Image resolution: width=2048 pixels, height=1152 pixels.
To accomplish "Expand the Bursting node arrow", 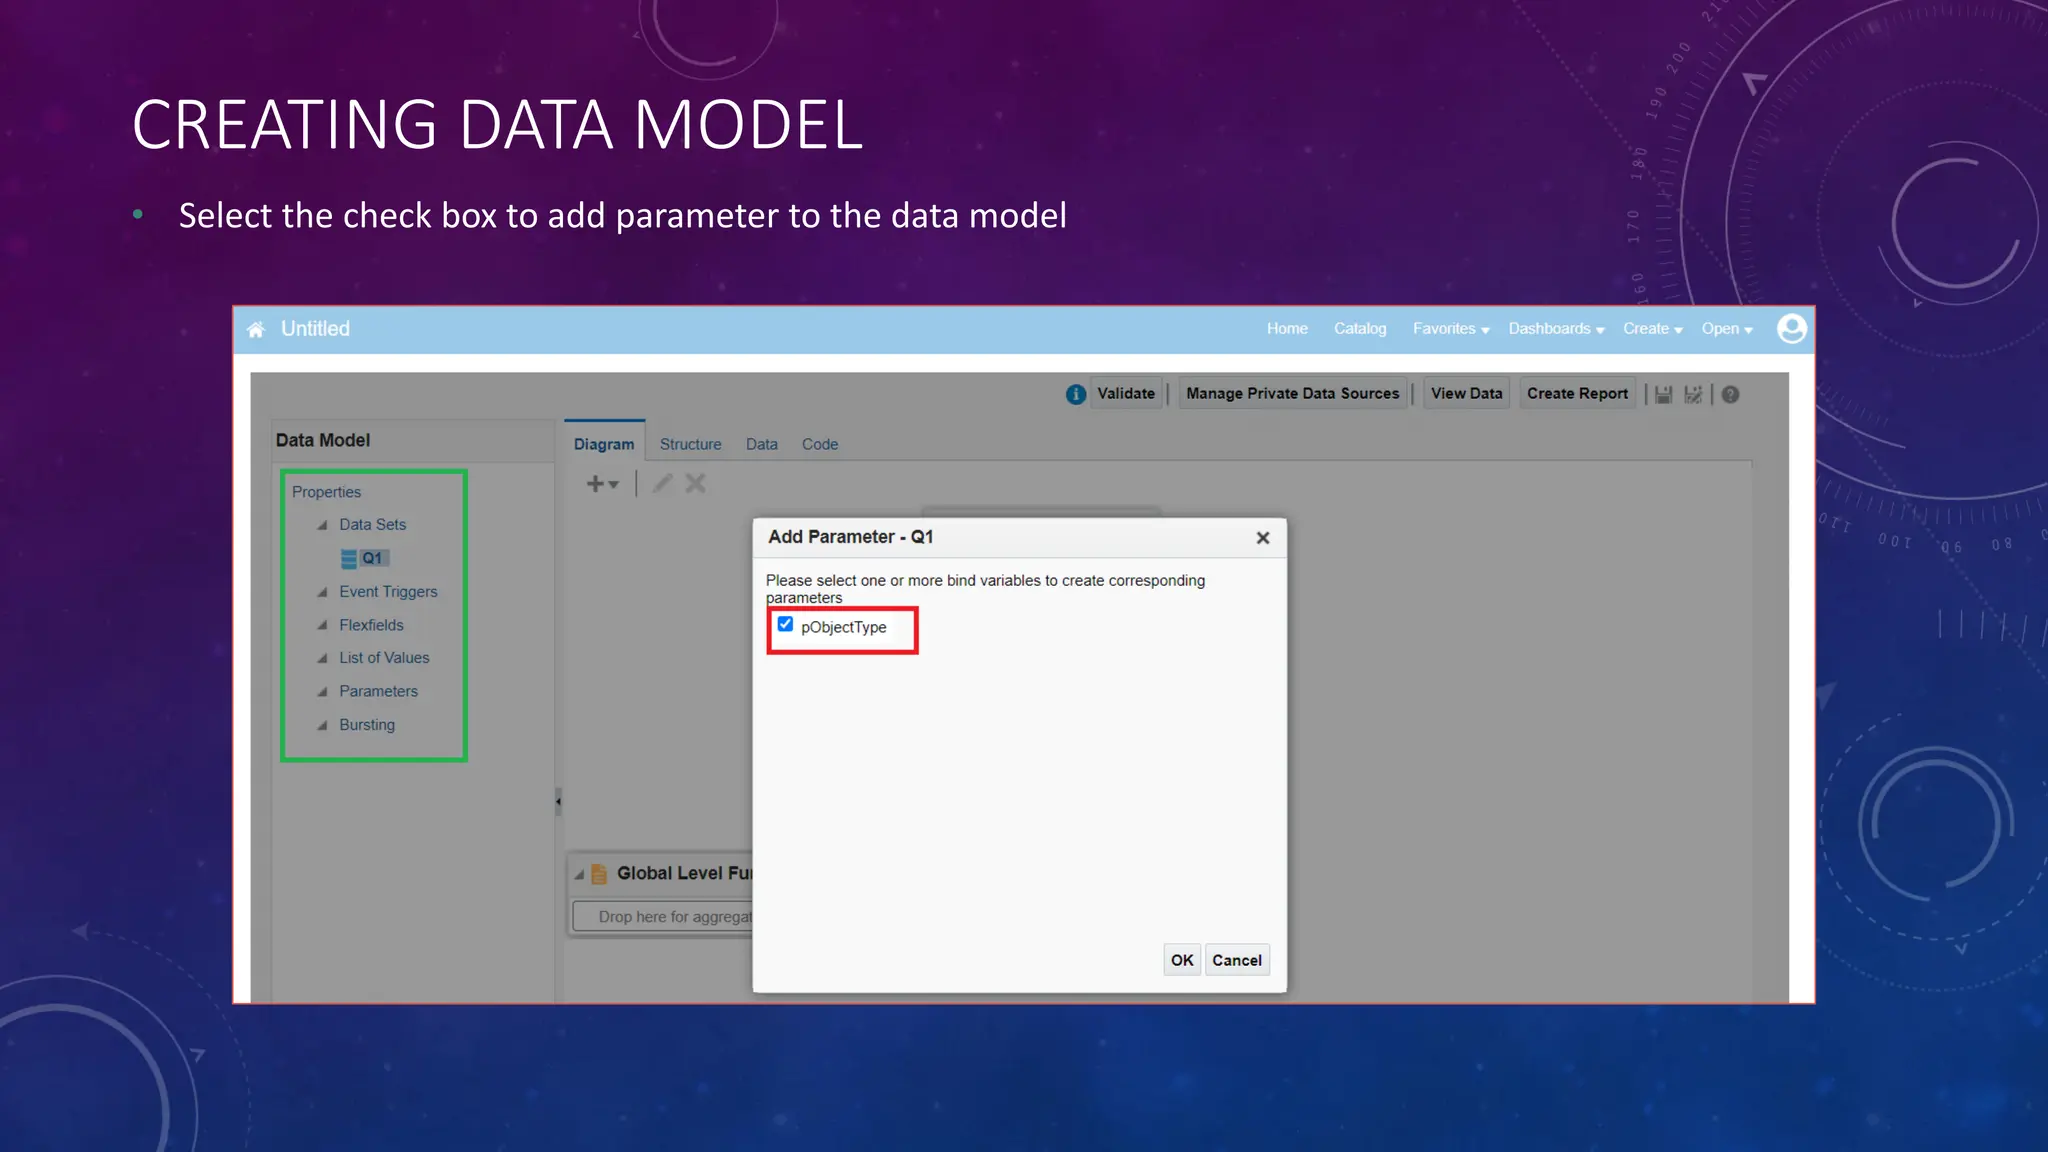I will [x=322, y=725].
